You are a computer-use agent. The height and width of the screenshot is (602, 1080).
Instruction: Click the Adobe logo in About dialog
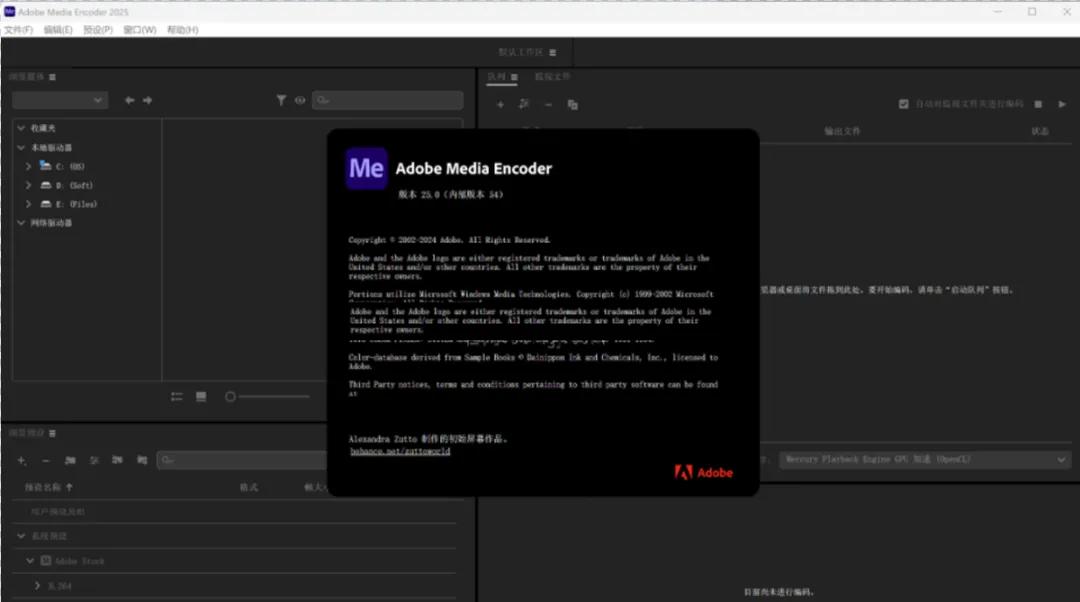[x=703, y=473]
